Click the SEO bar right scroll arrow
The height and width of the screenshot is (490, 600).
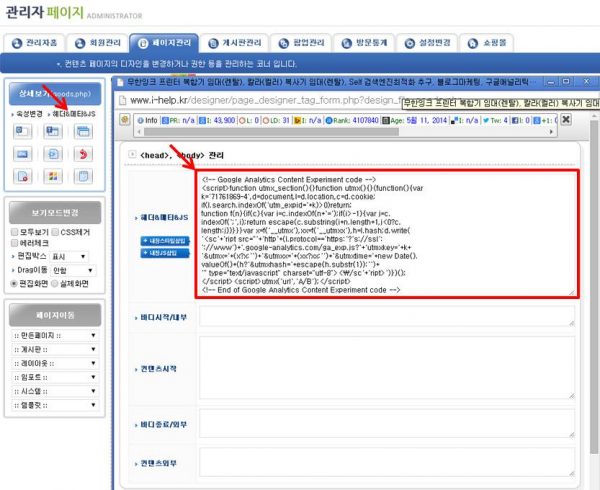pos(551,132)
